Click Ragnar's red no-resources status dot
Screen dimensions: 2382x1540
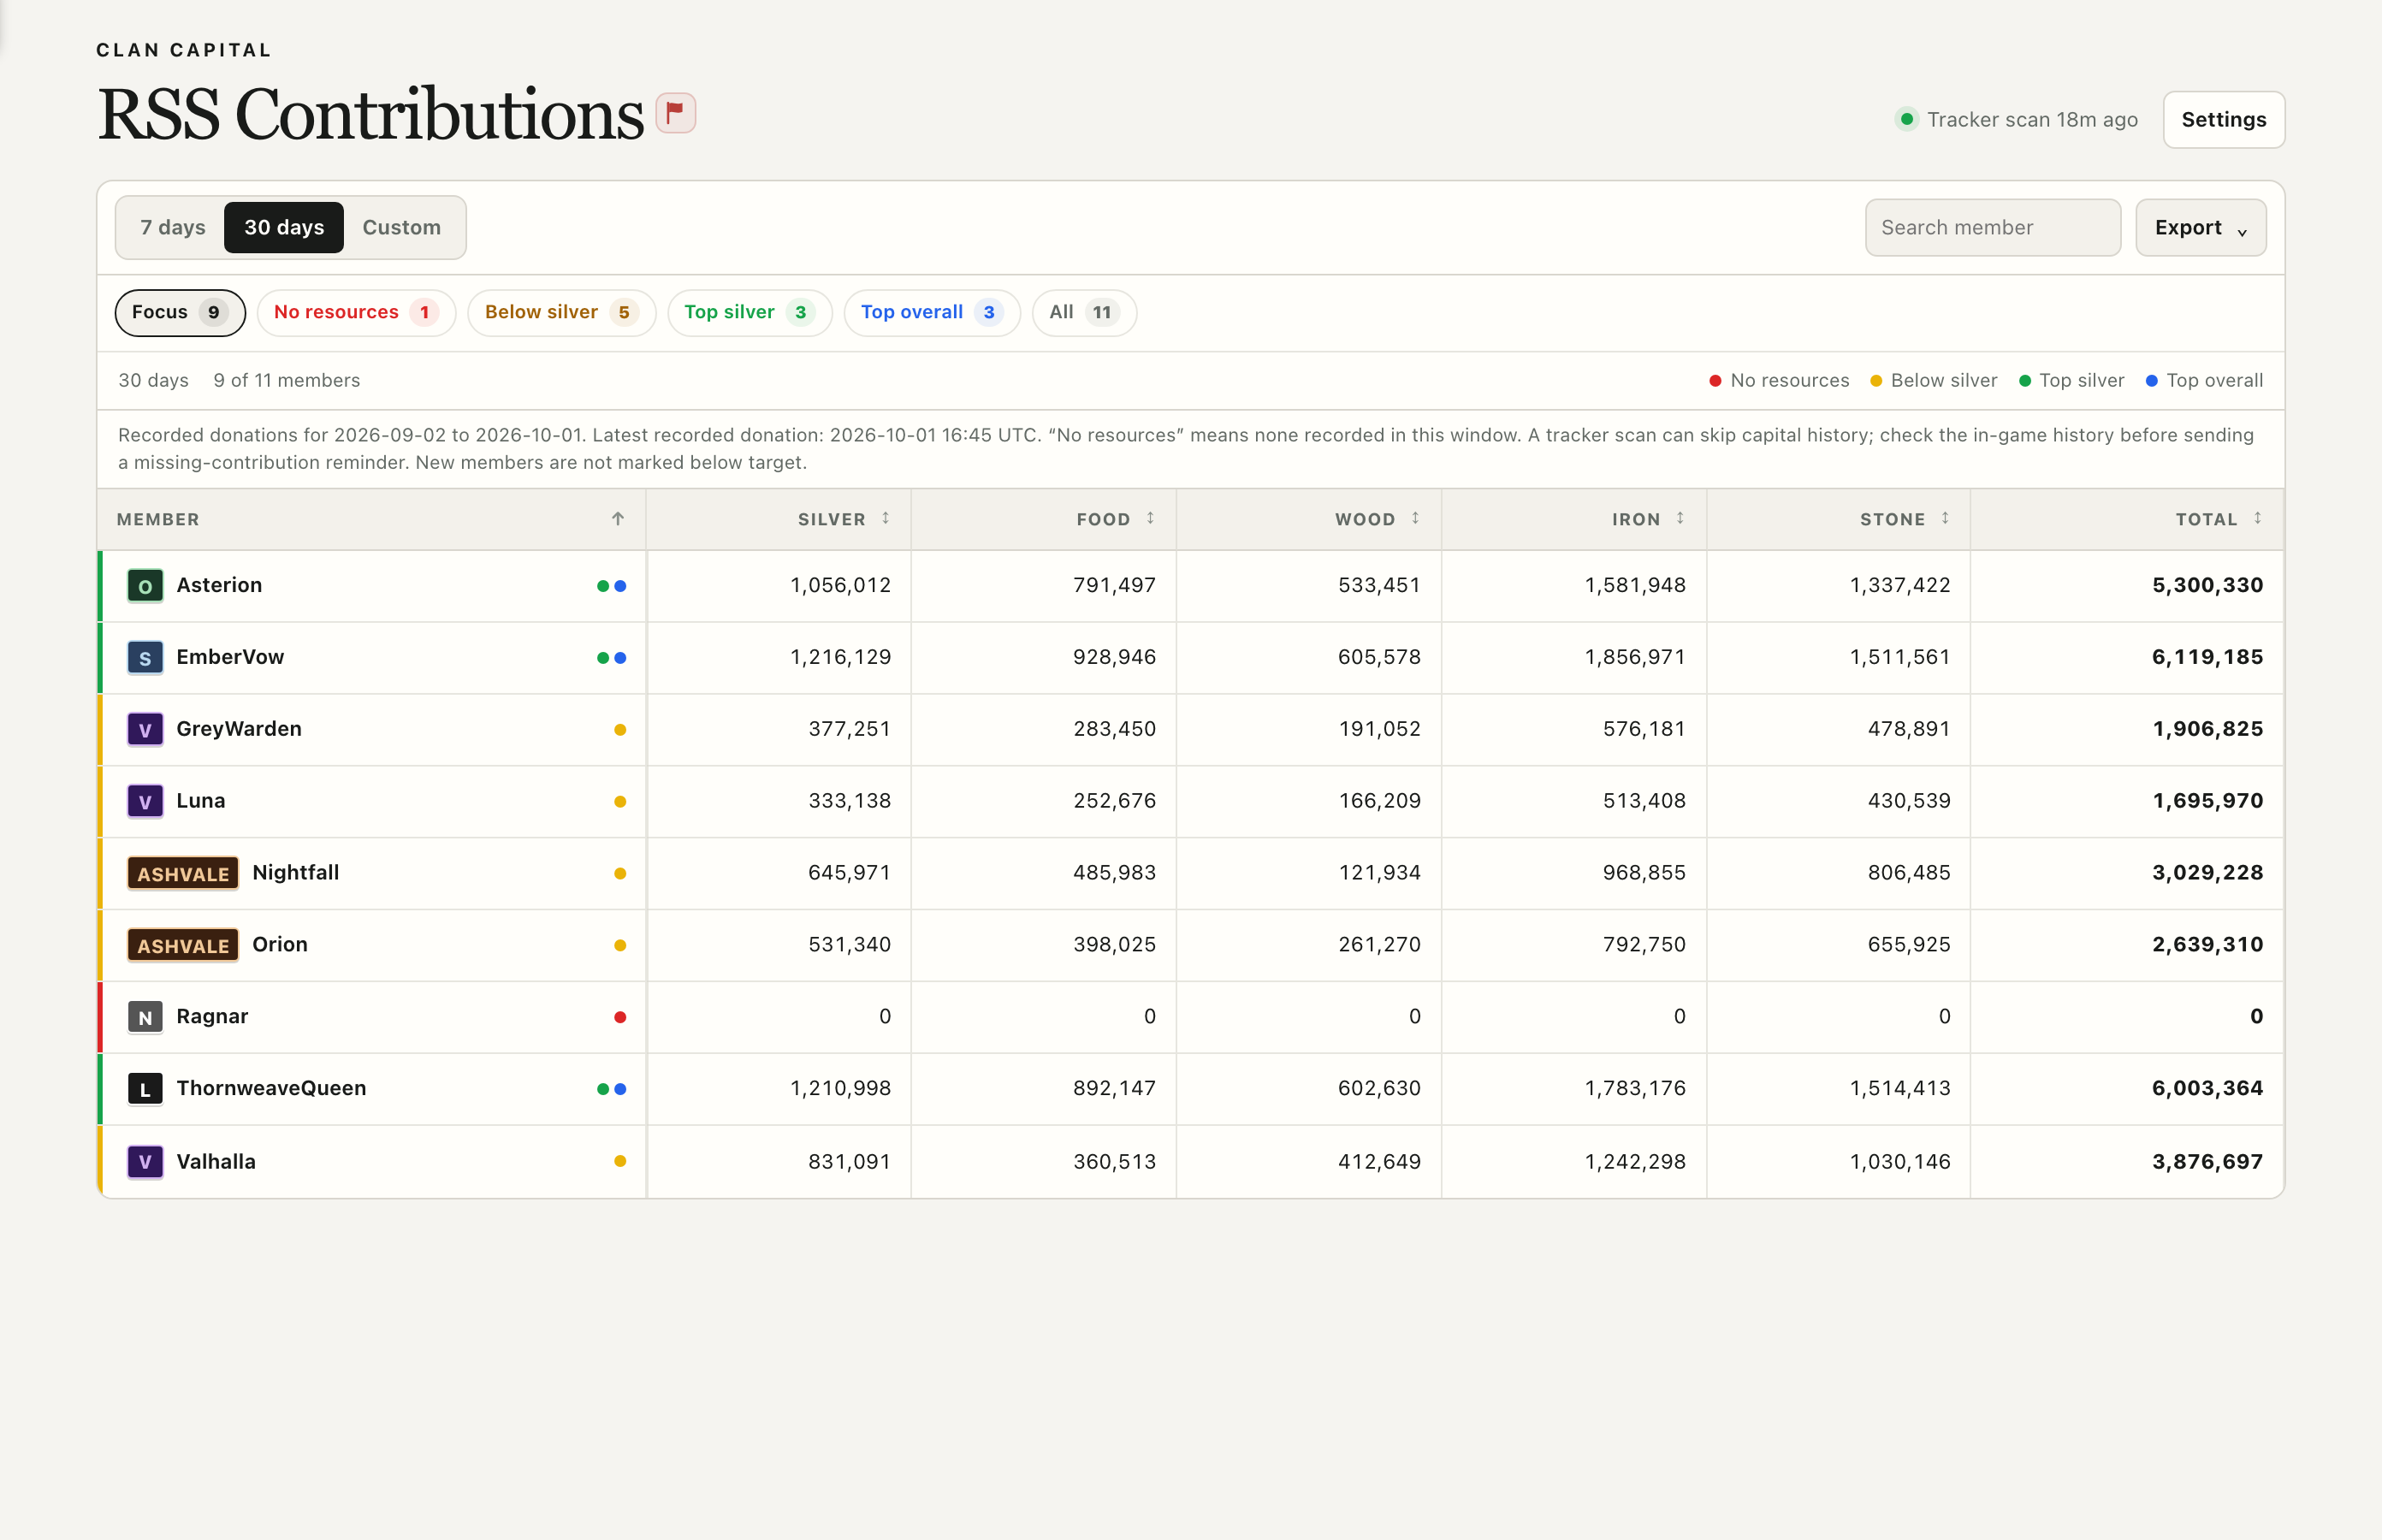click(x=620, y=1017)
